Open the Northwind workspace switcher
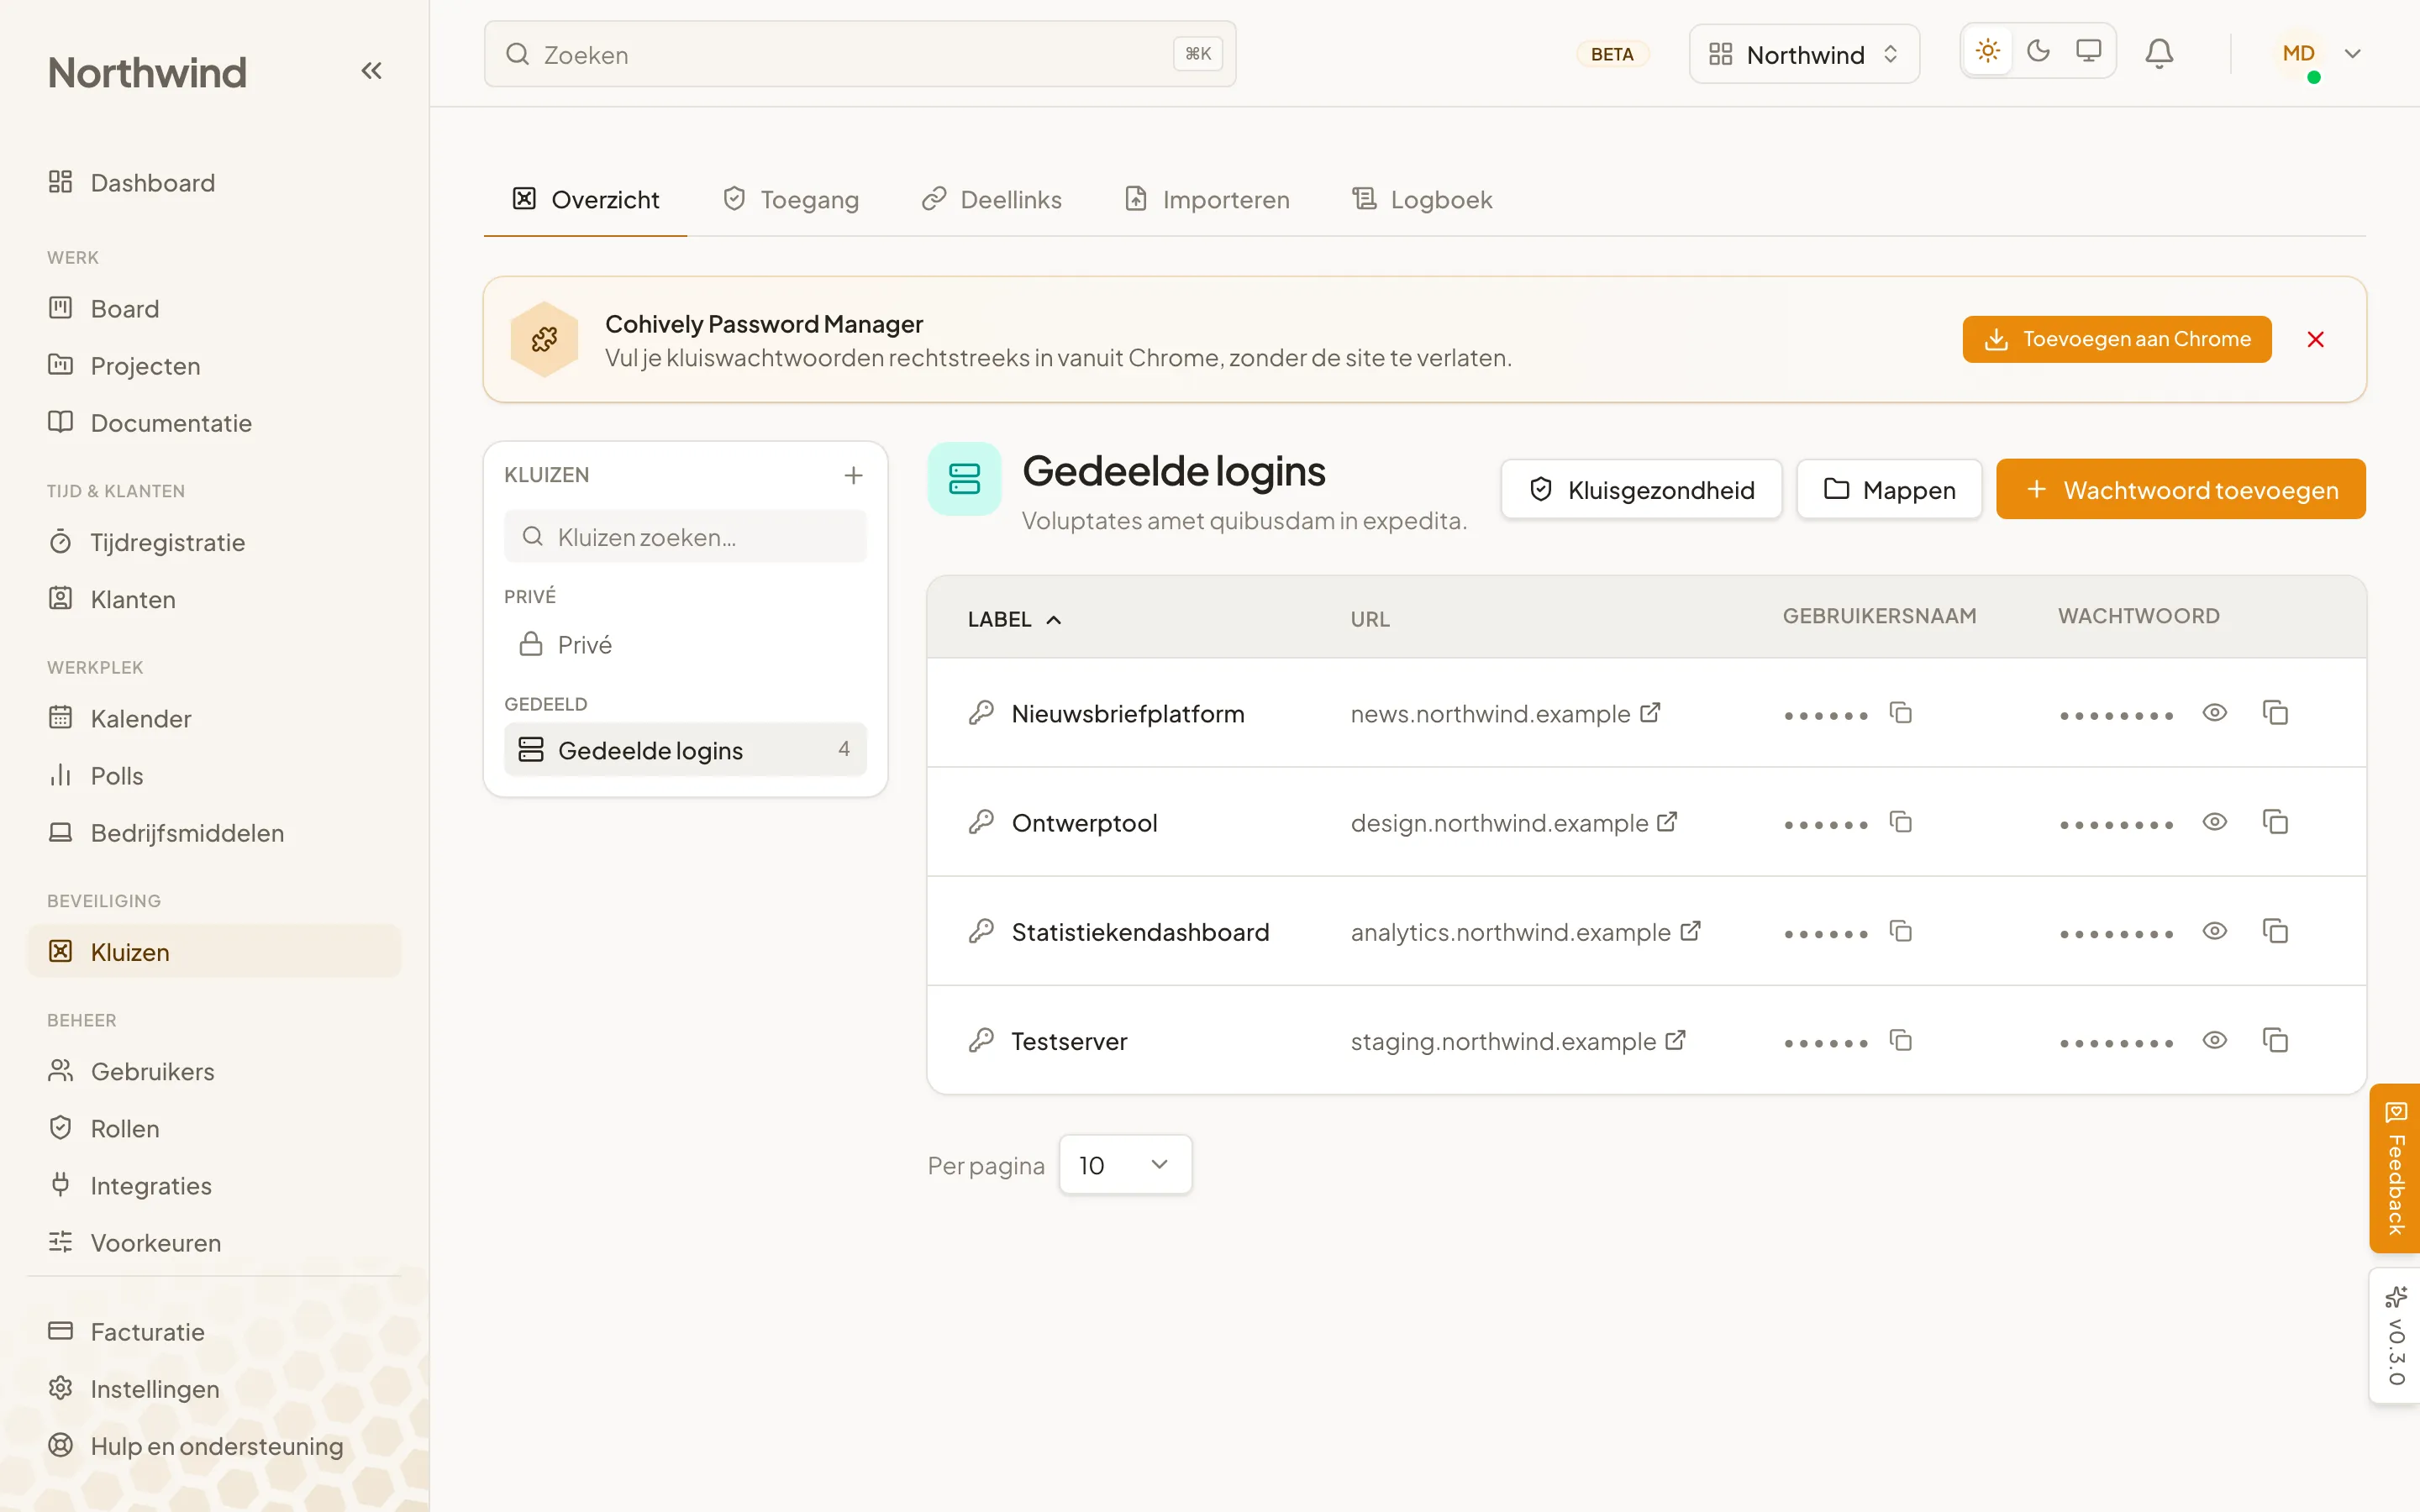Viewport: 2420px width, 1512px height. pos(1804,54)
